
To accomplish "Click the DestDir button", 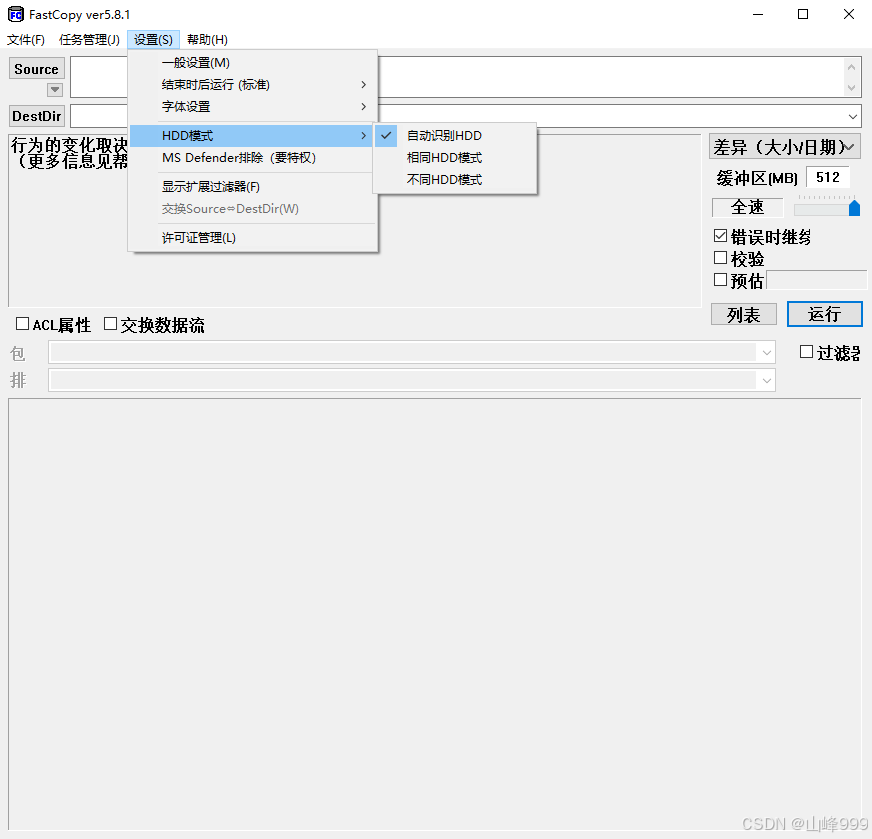I will 37,116.
